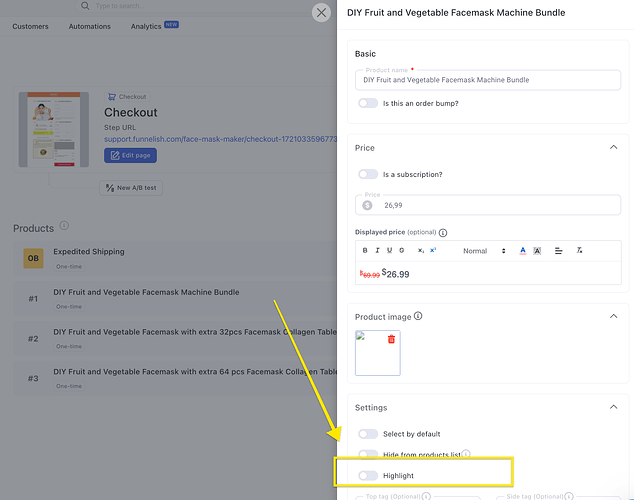Collapse the Price section
Screen dimensions: 634x500
613,148
